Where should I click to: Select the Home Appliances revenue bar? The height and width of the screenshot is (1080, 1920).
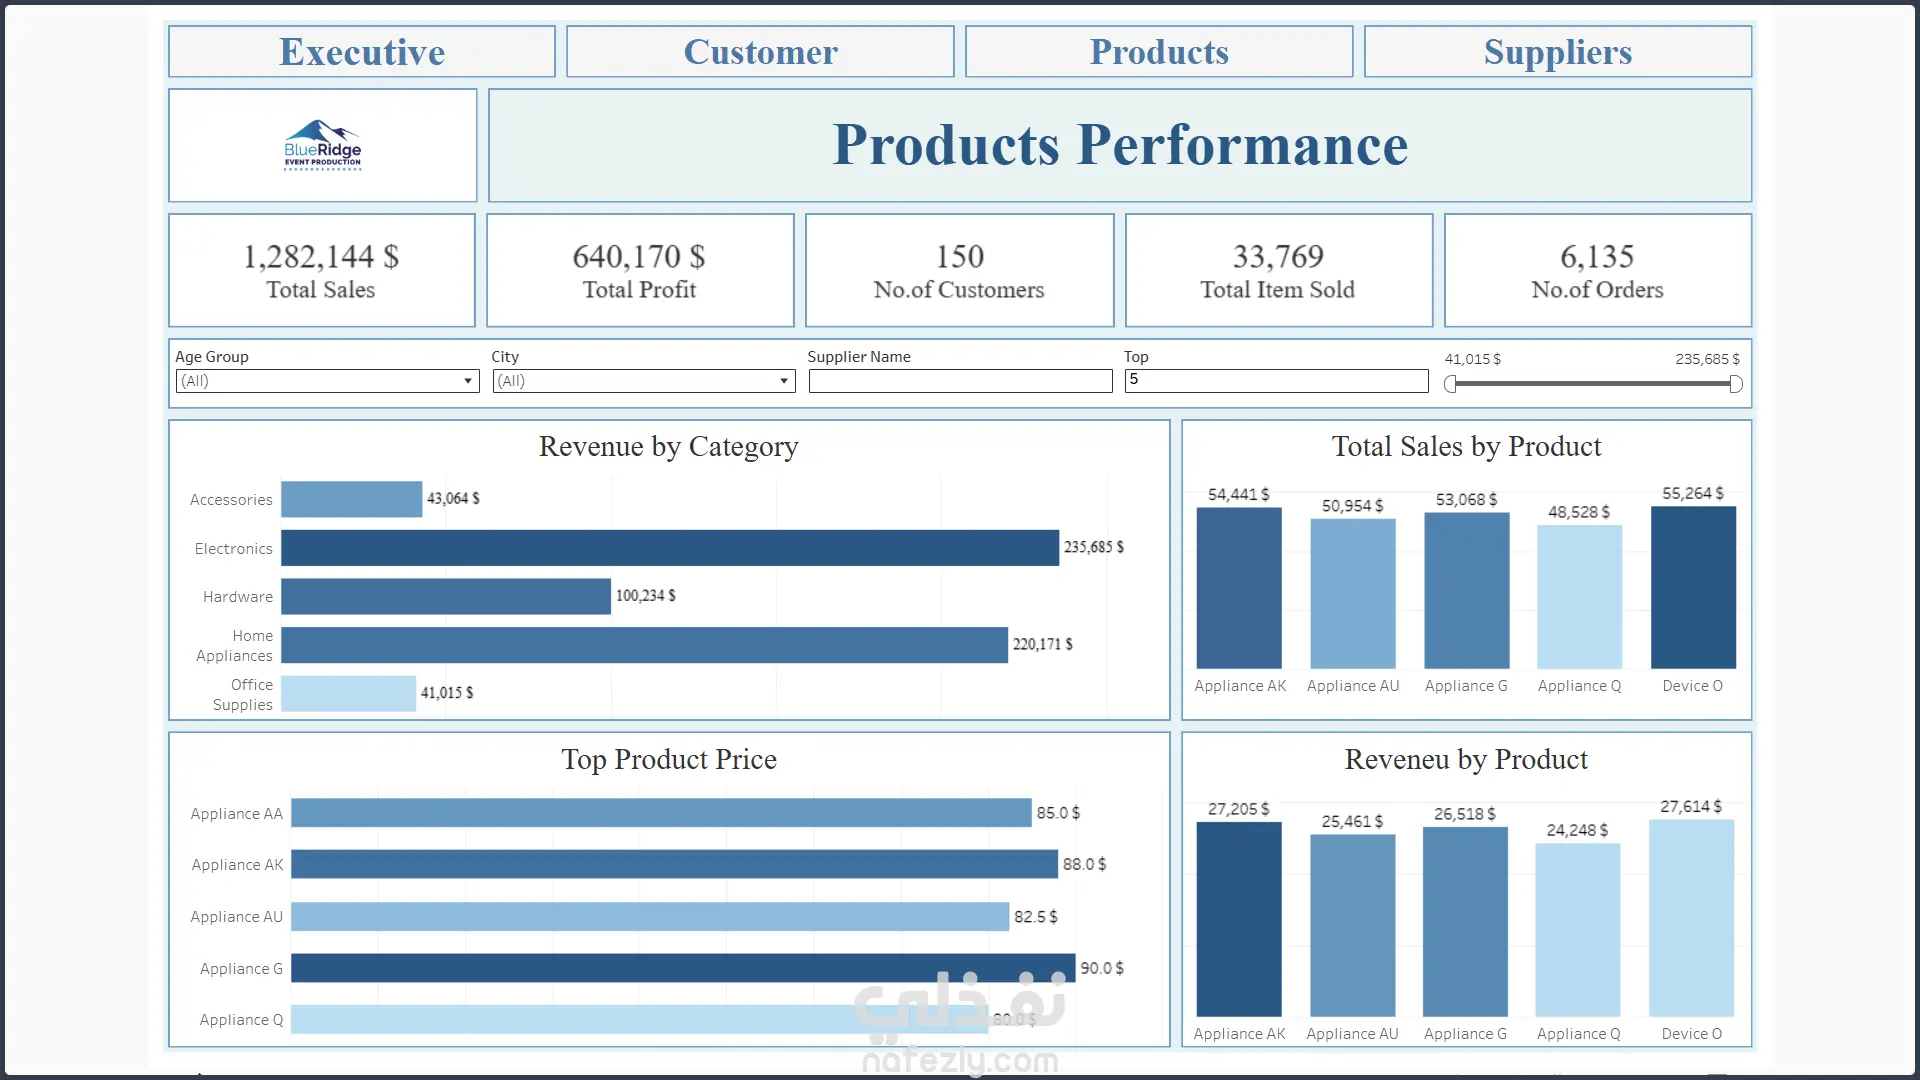click(x=644, y=645)
